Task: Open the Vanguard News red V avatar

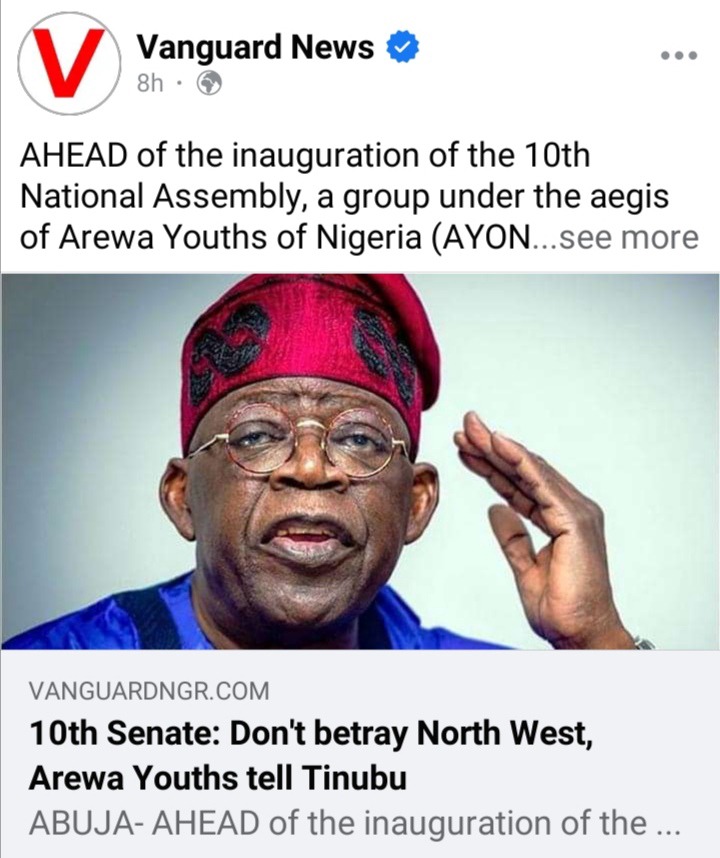Action: tap(69, 63)
